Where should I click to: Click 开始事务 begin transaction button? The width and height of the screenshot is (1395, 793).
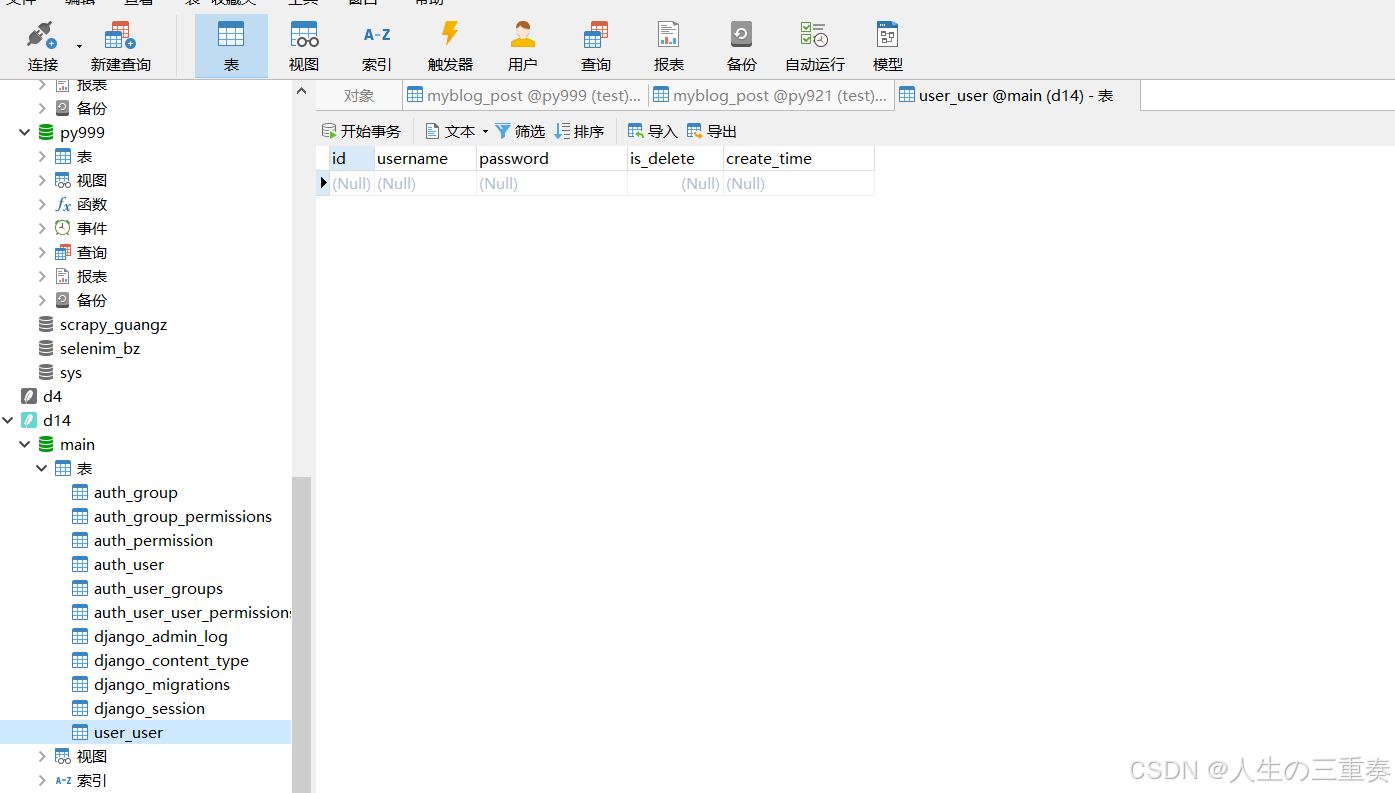361,131
